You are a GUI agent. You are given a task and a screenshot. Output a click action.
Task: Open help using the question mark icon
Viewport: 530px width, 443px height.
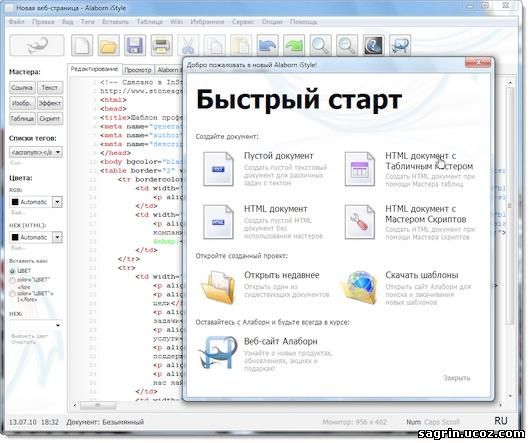pos(374,45)
